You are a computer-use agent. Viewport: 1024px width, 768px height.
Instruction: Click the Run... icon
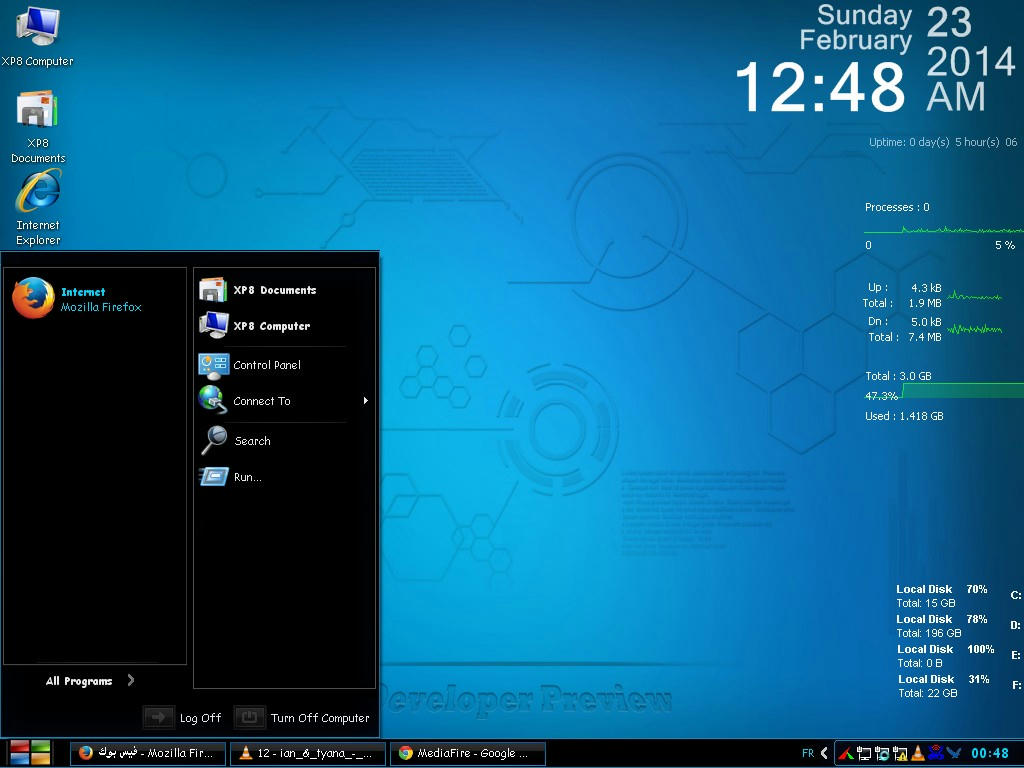coord(214,477)
